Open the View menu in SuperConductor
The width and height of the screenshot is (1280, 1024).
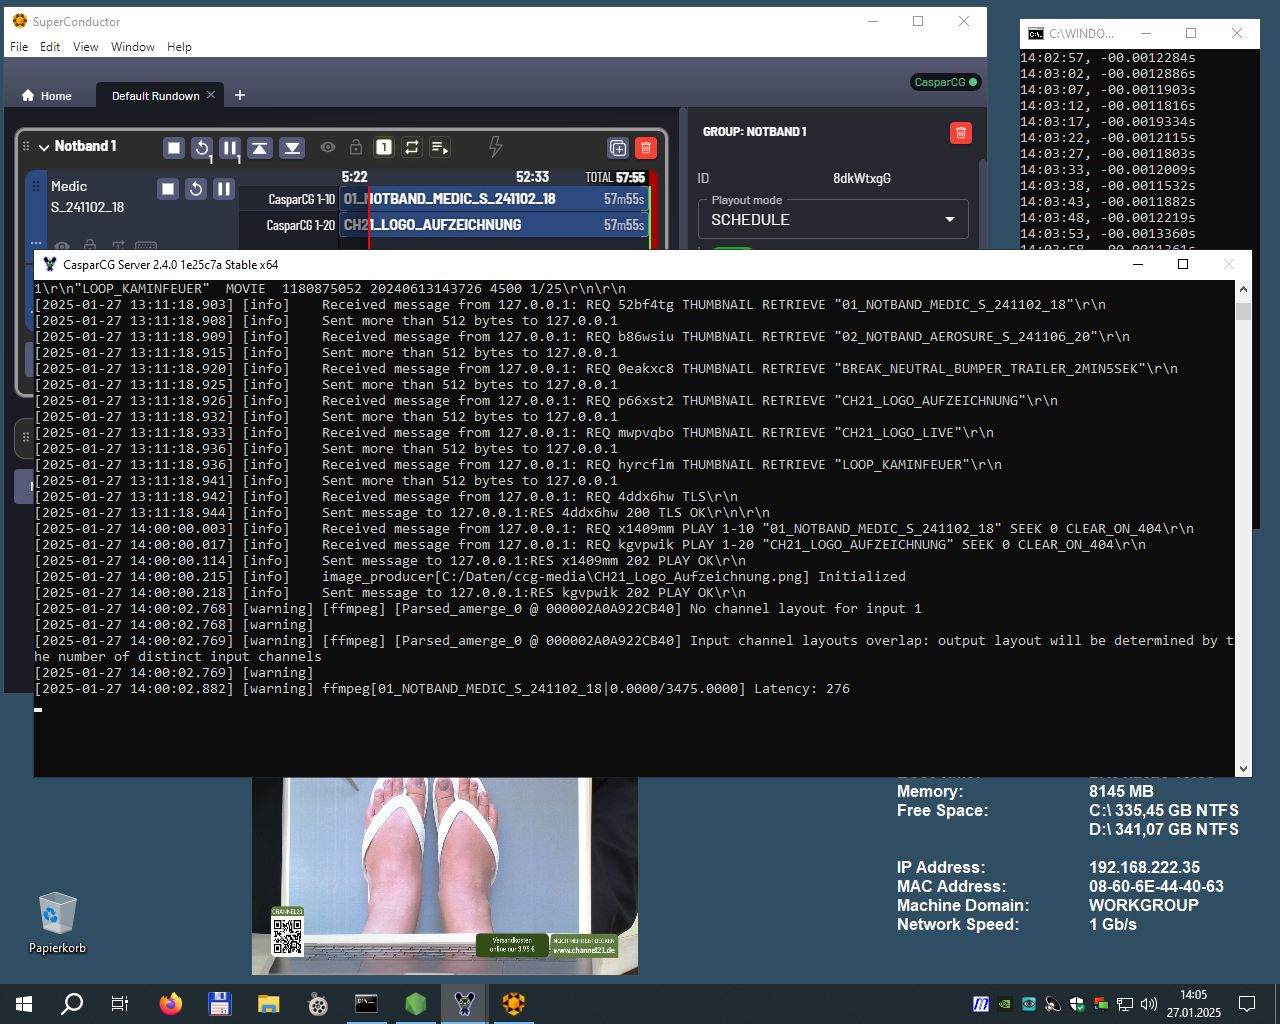[x=86, y=47]
